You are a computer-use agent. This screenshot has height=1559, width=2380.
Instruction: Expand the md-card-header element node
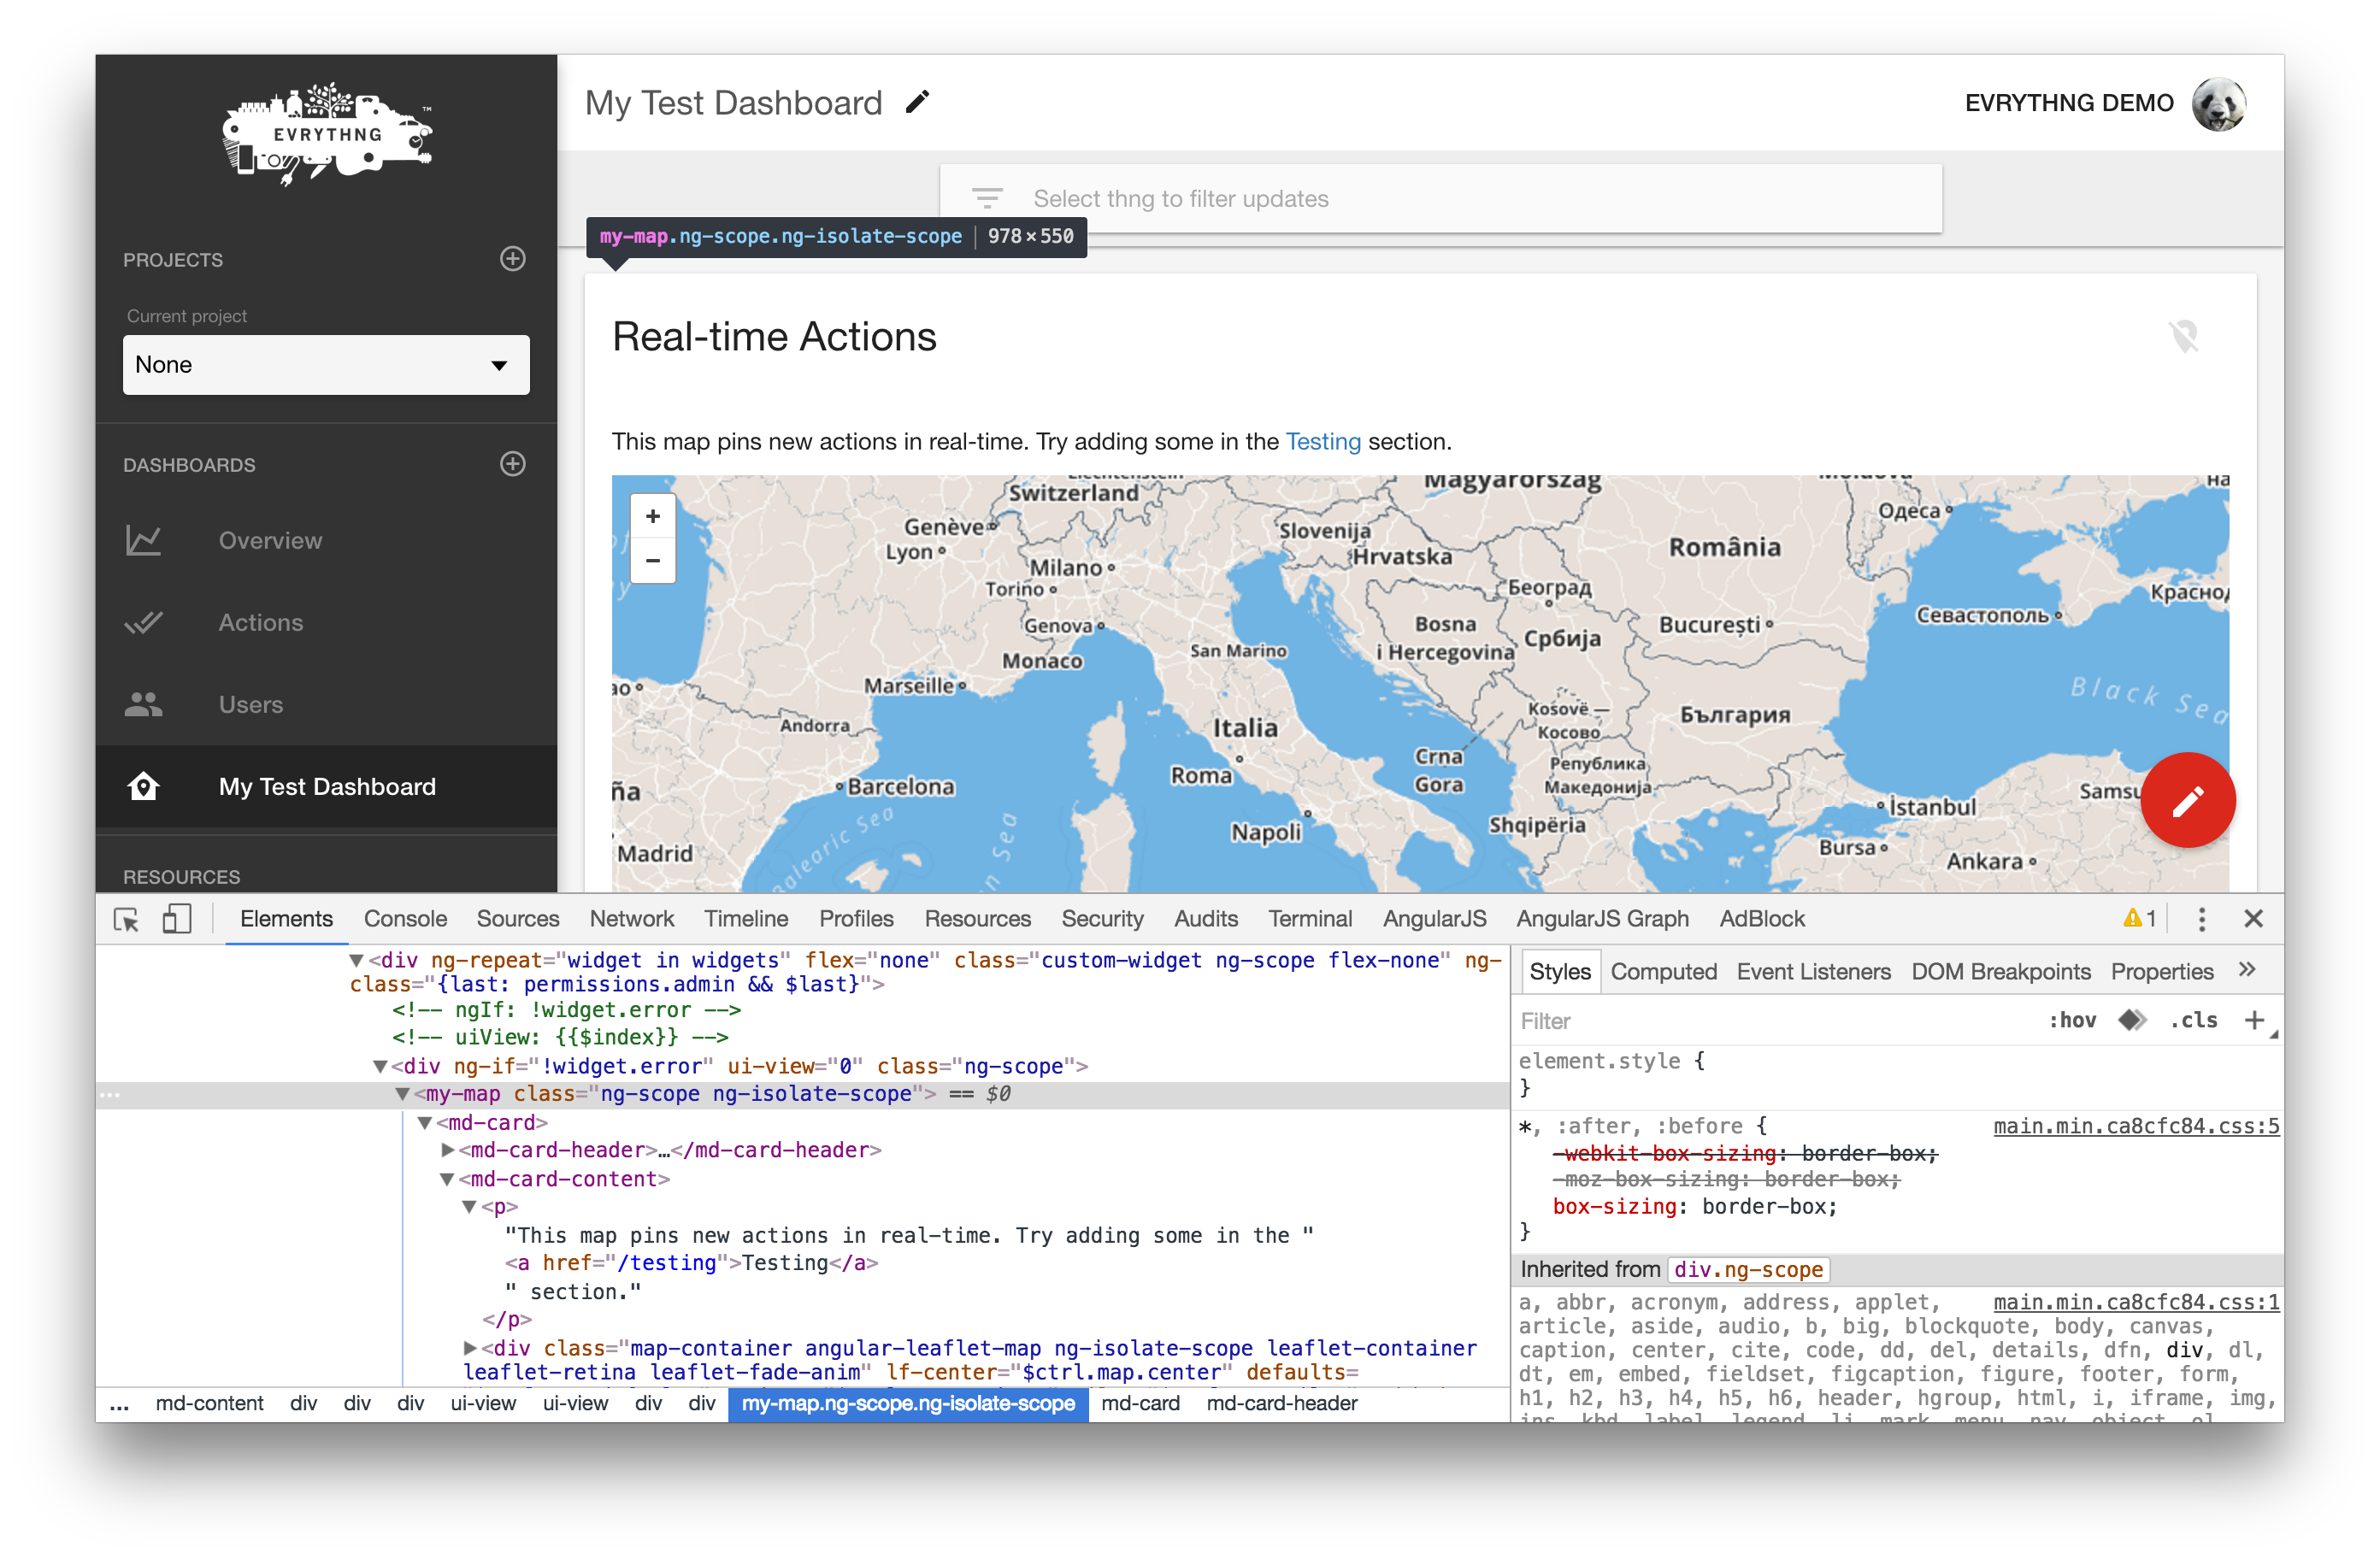click(x=447, y=1150)
